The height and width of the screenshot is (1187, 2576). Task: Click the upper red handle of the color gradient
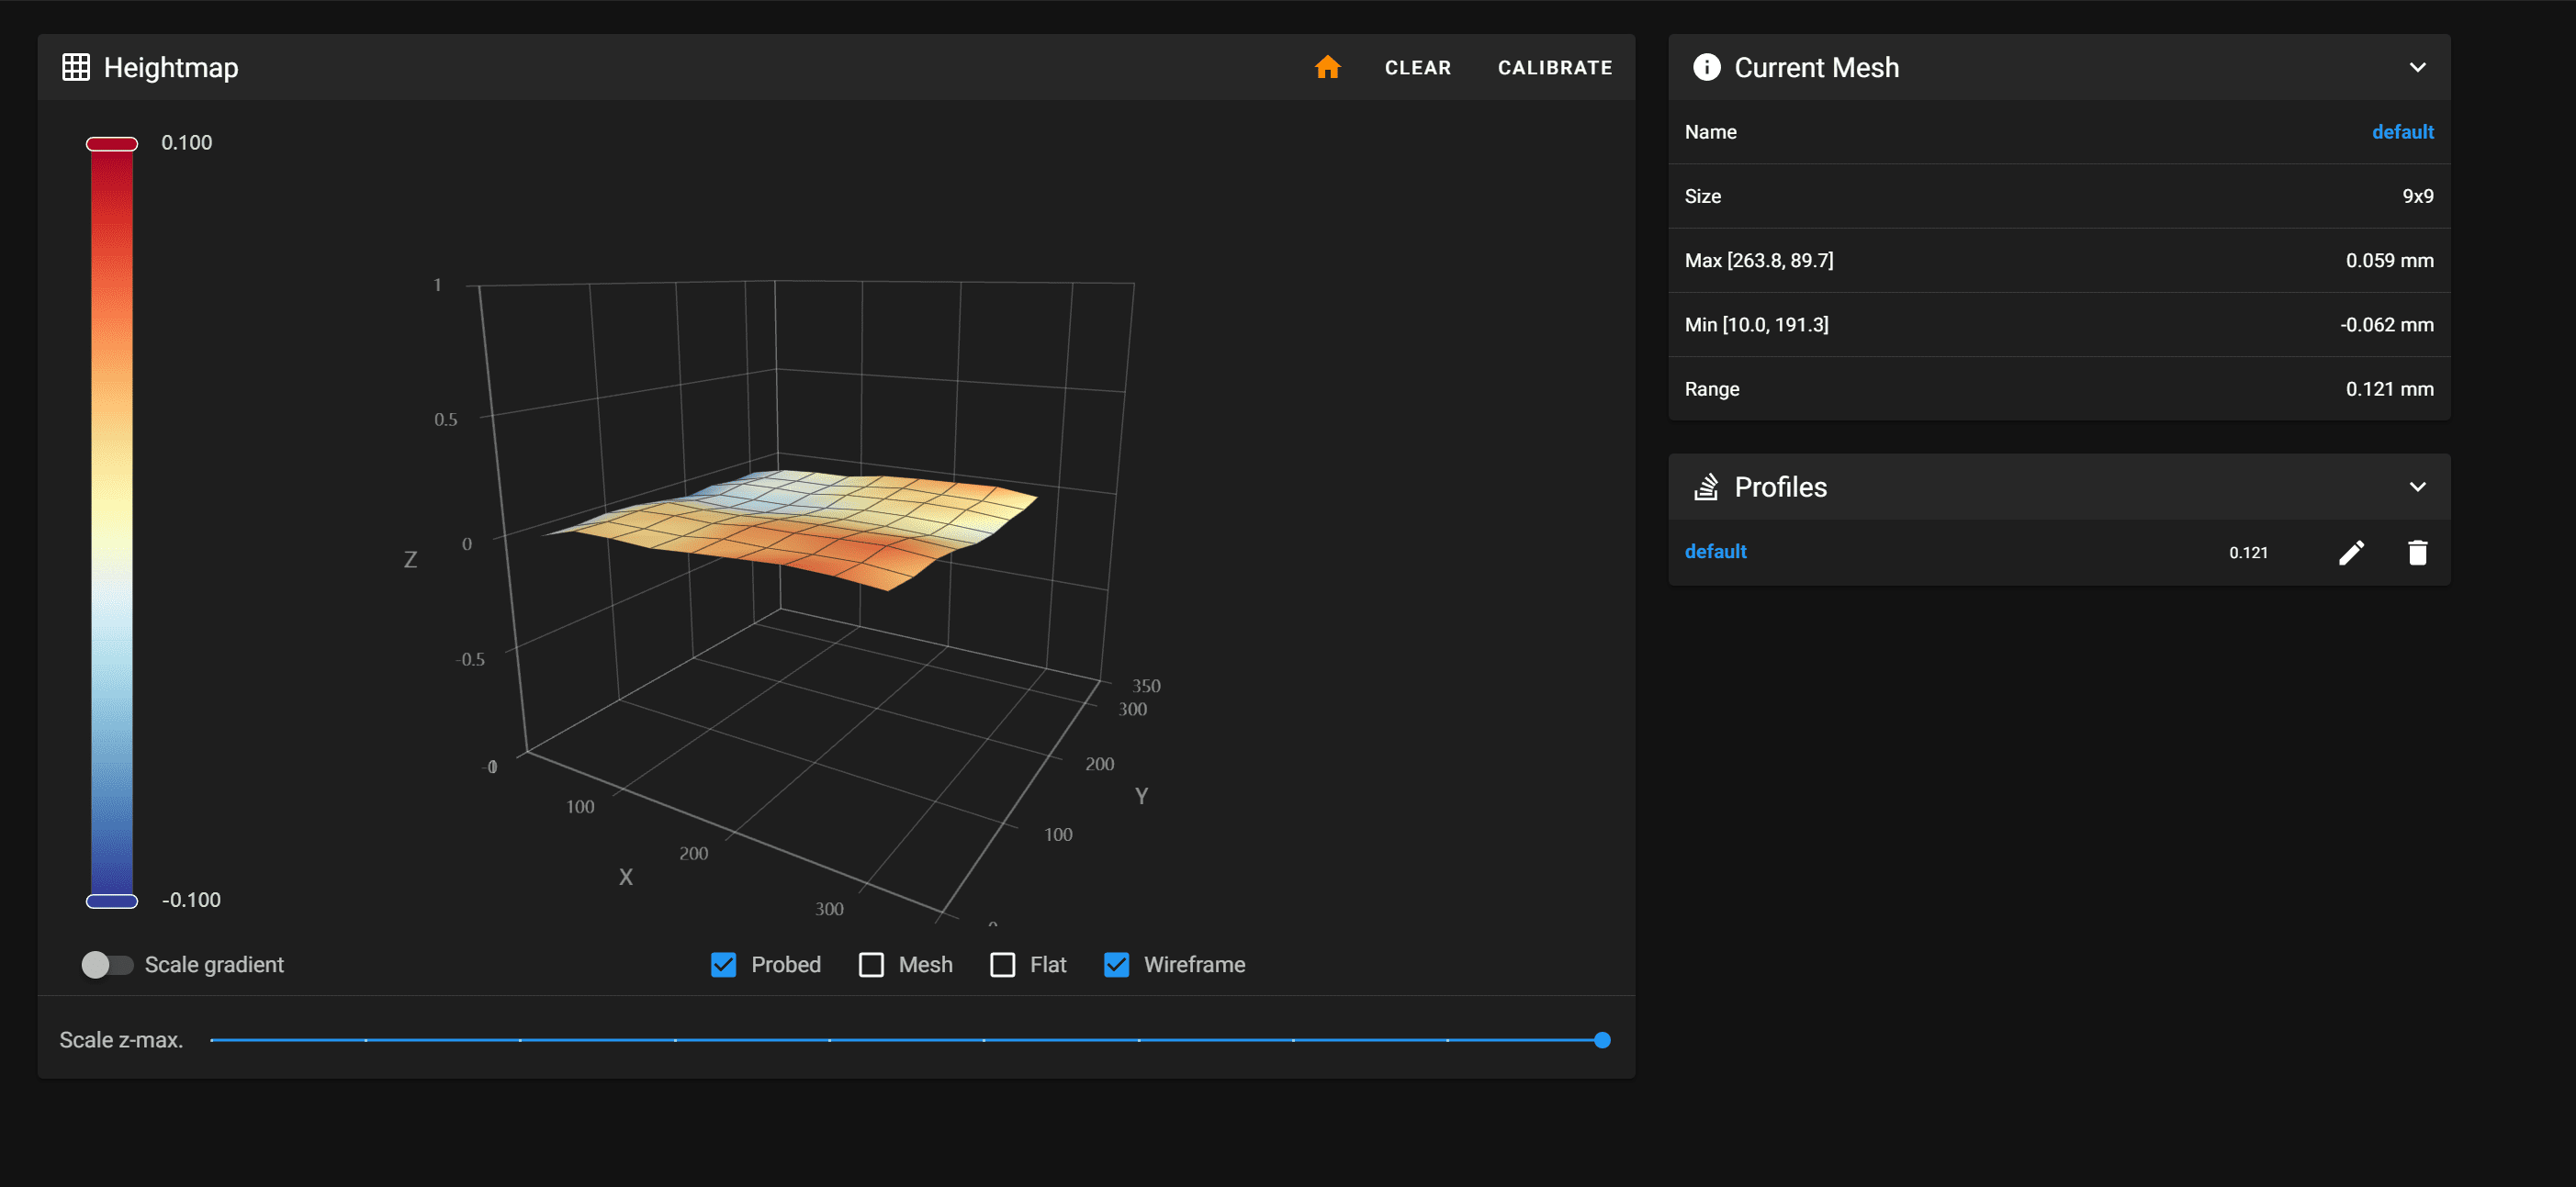112,144
